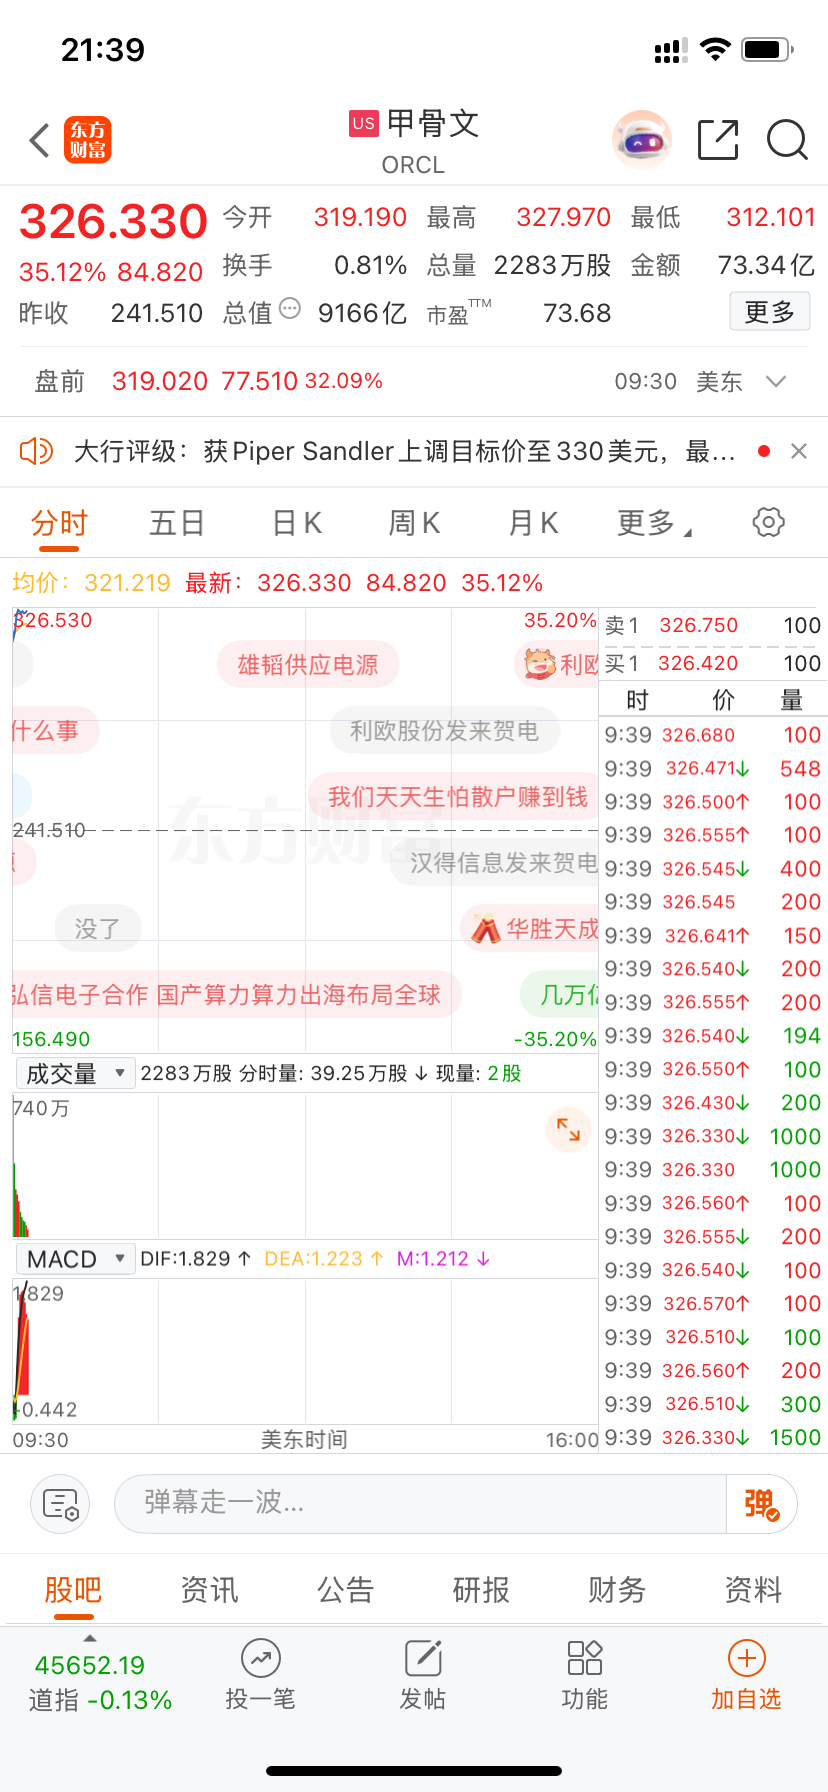Image resolution: width=828 pixels, height=1792 pixels.
Task: Open the 资料 tab
Action: point(753,1590)
